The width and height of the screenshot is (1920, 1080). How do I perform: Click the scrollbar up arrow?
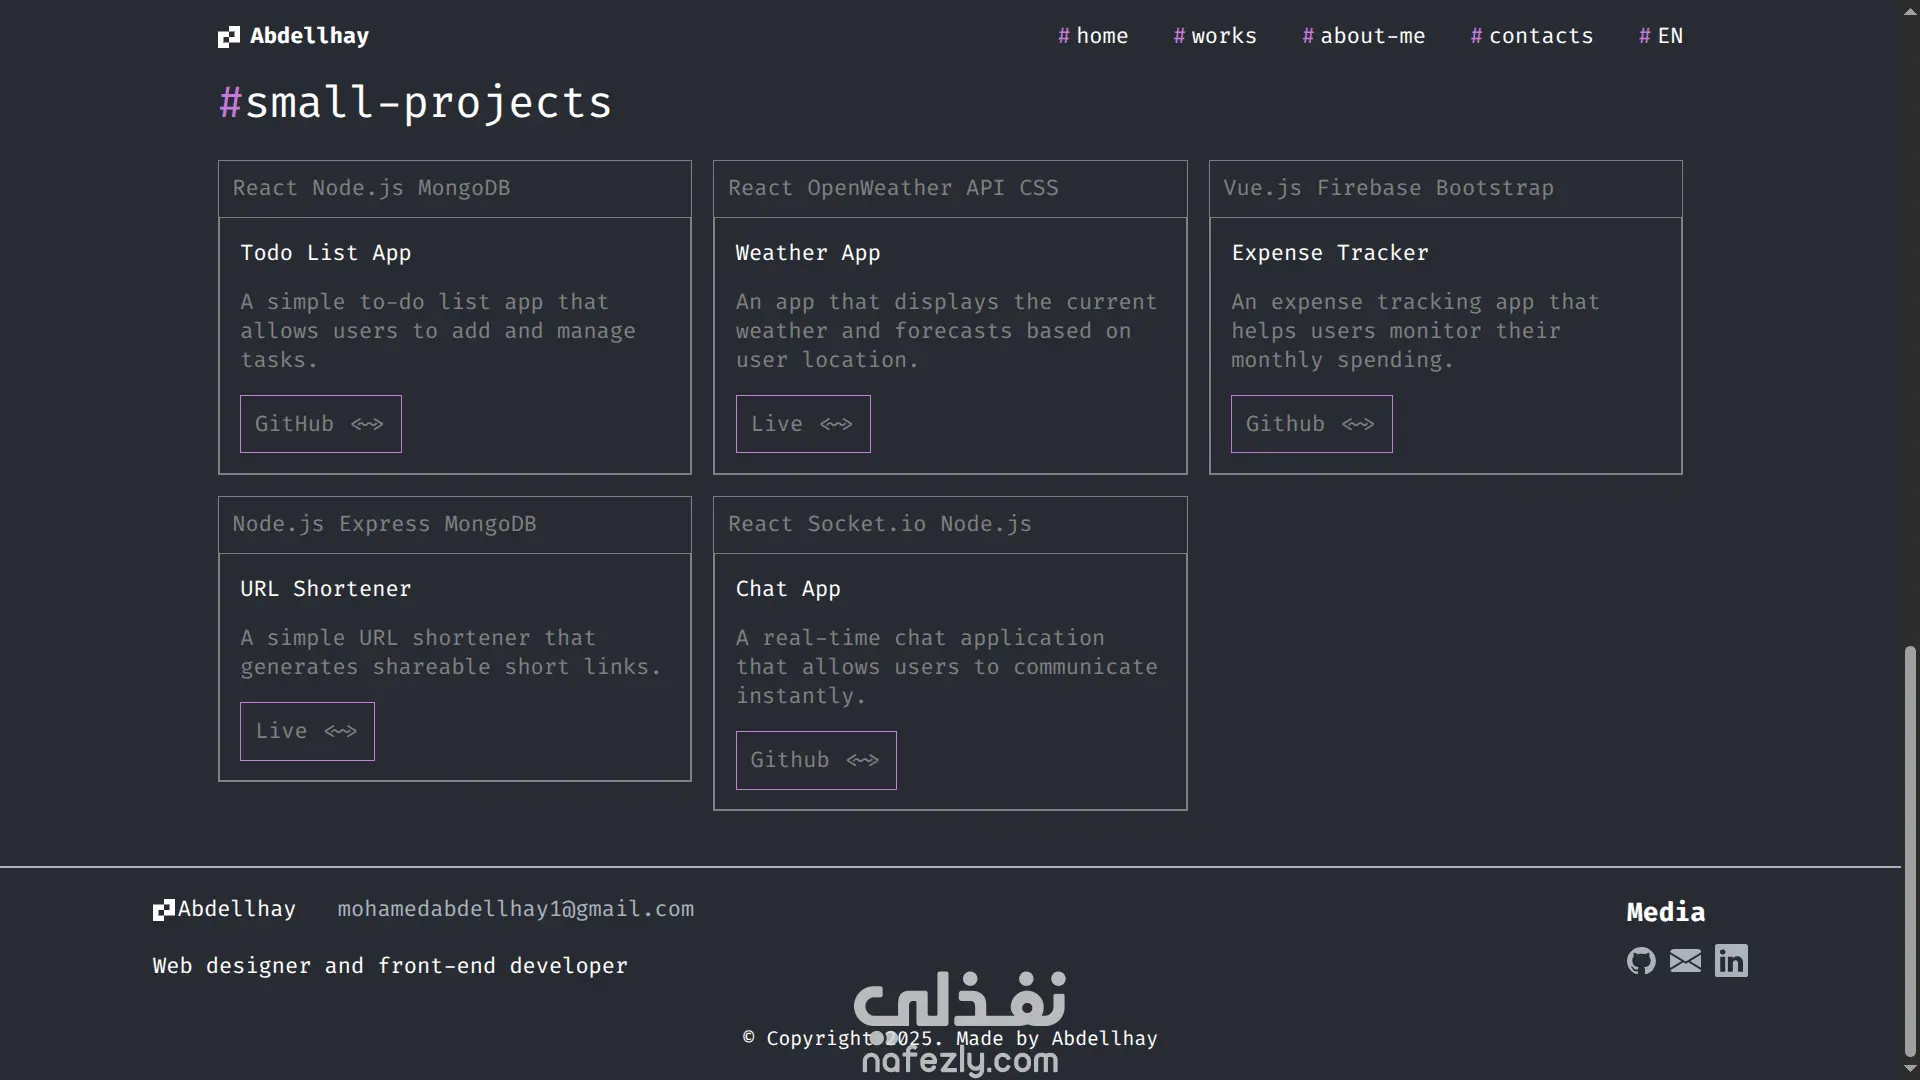(1910, 10)
